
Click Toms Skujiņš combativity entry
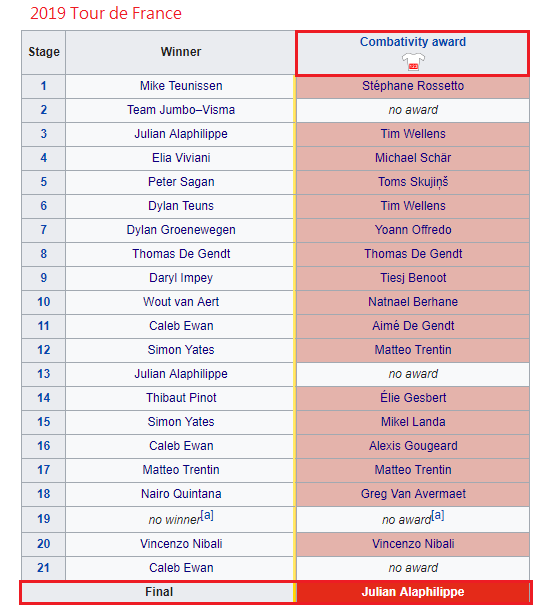[413, 182]
